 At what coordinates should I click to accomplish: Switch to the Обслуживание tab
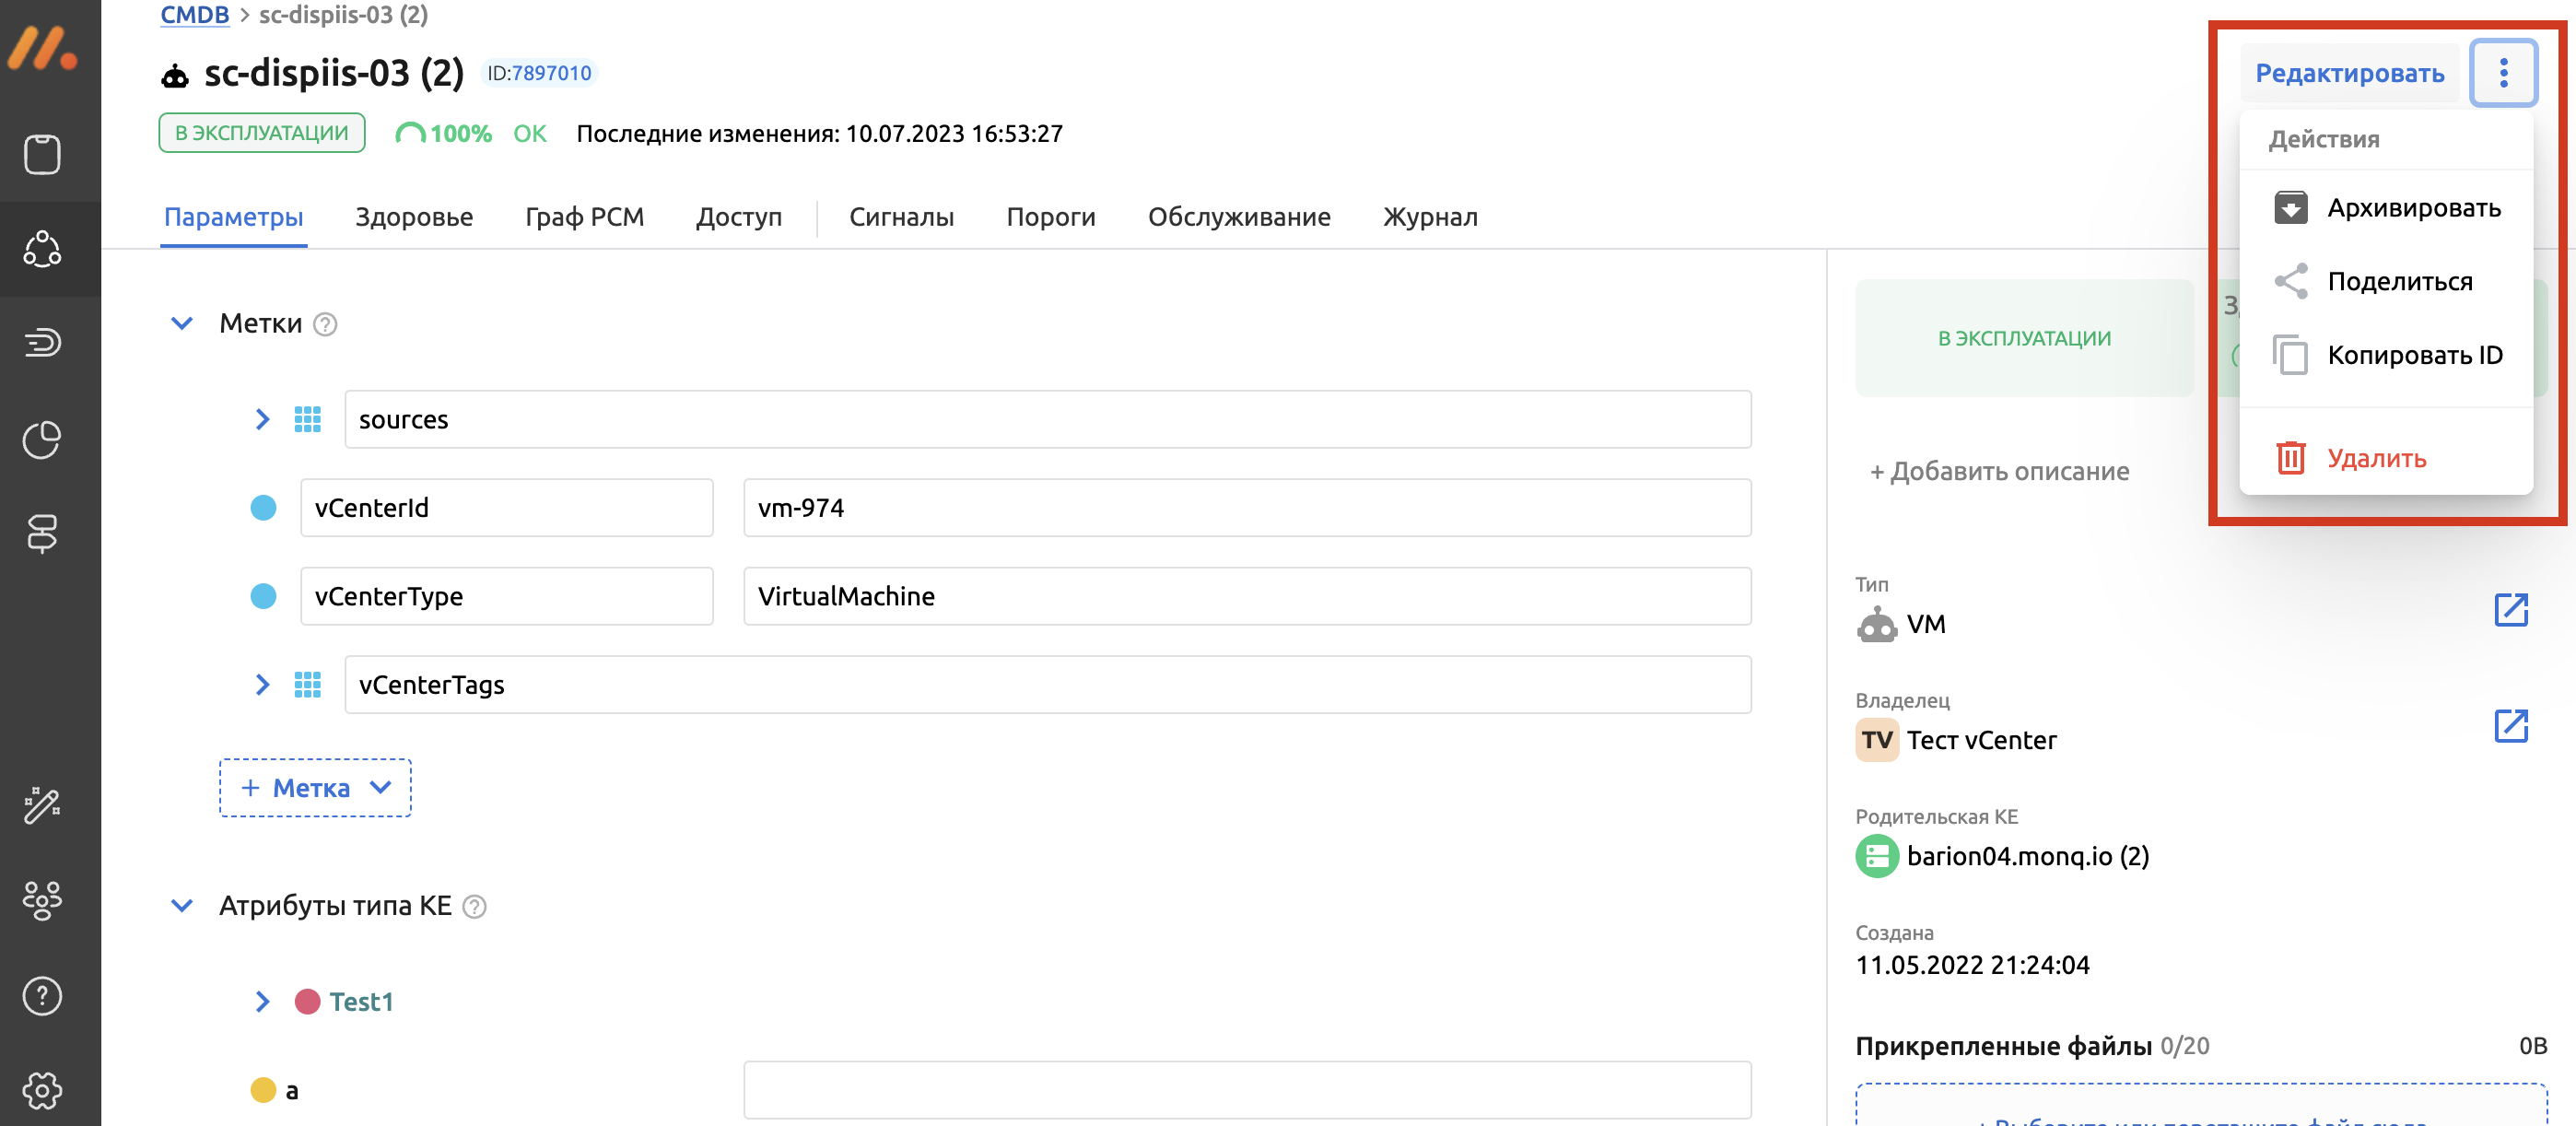pyautogui.click(x=1239, y=217)
